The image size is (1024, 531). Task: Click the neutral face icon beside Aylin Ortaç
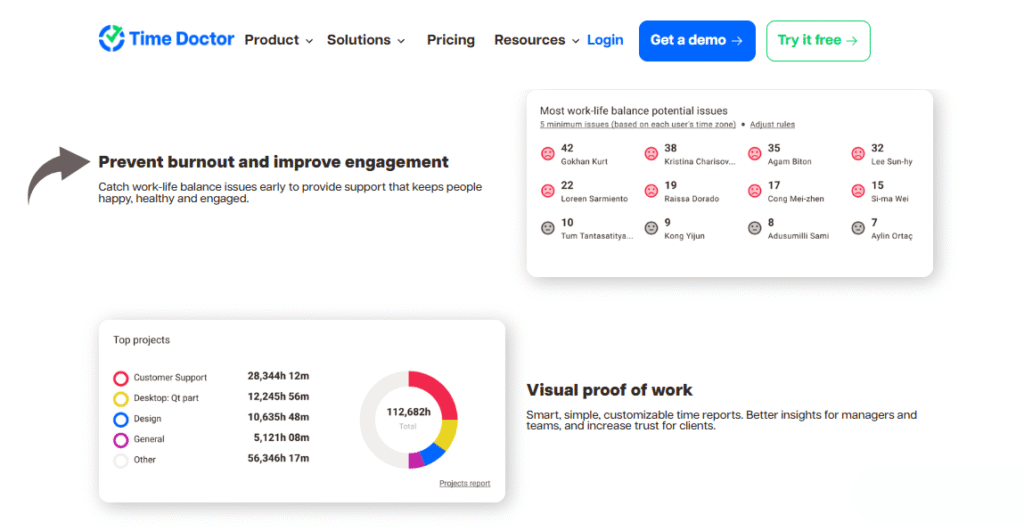(857, 228)
